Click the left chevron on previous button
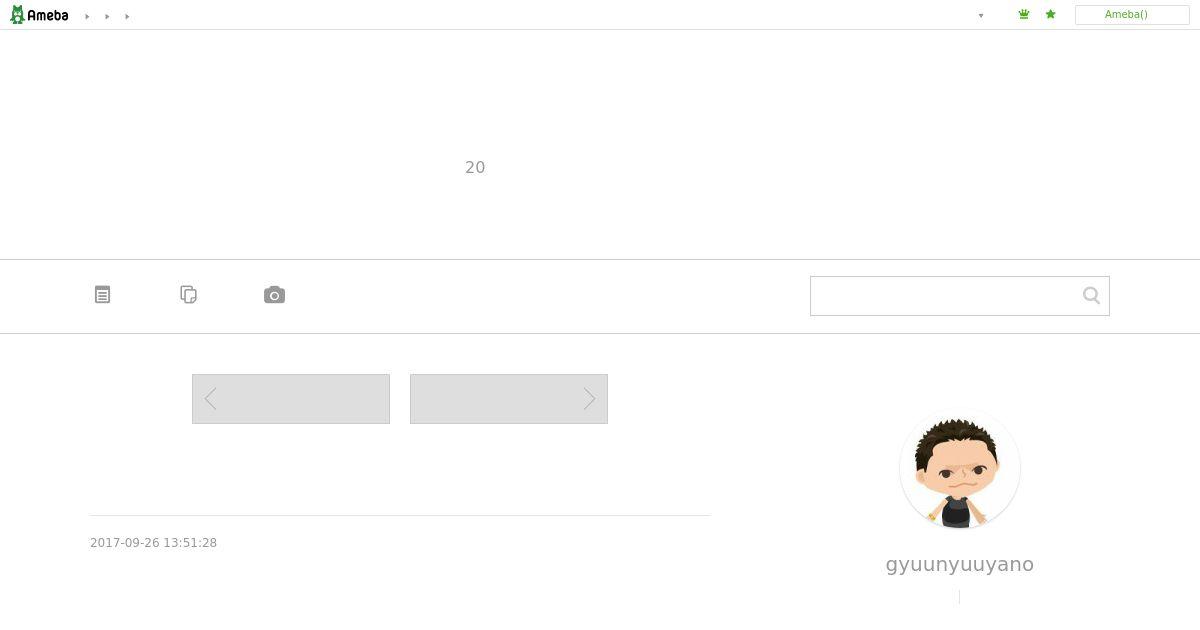1200x630 pixels. (210, 399)
